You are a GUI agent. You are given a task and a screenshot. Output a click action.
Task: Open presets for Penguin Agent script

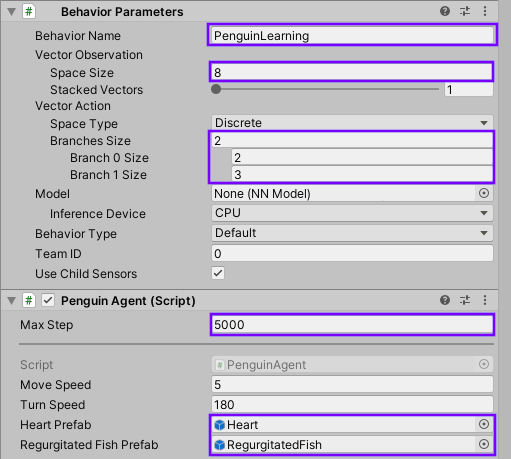tap(465, 300)
